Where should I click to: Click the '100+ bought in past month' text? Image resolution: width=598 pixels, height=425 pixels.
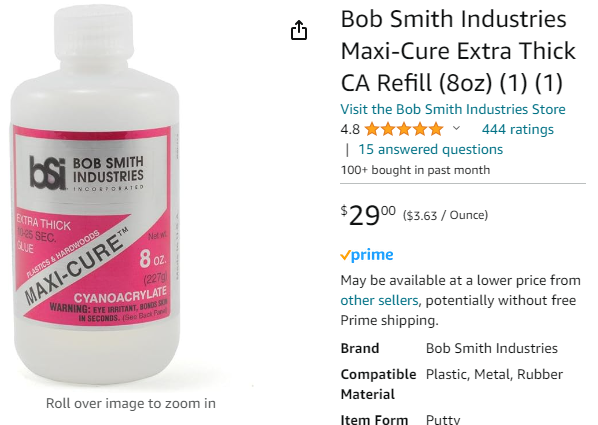[x=415, y=170]
